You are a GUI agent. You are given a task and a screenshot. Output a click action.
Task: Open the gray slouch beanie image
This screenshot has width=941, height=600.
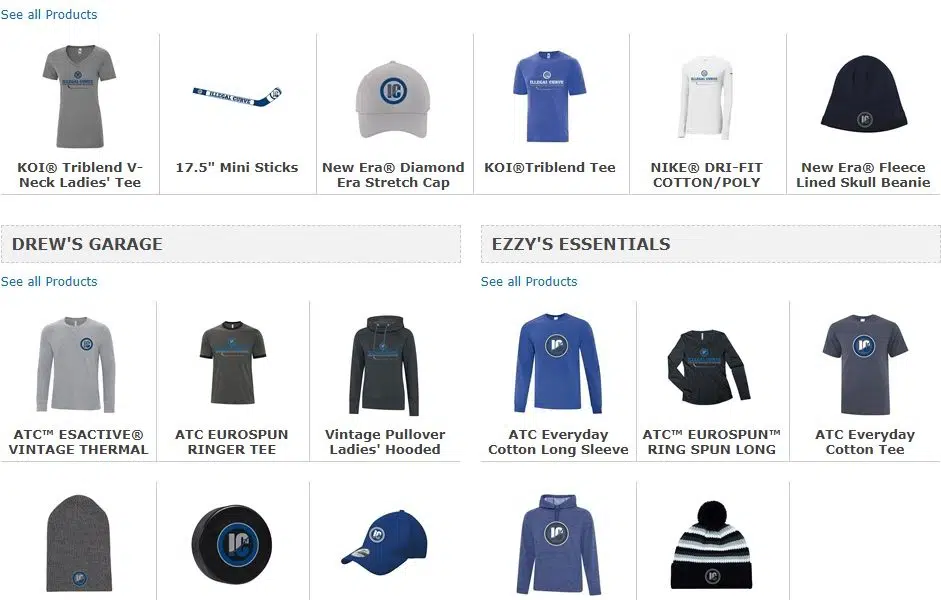79,543
